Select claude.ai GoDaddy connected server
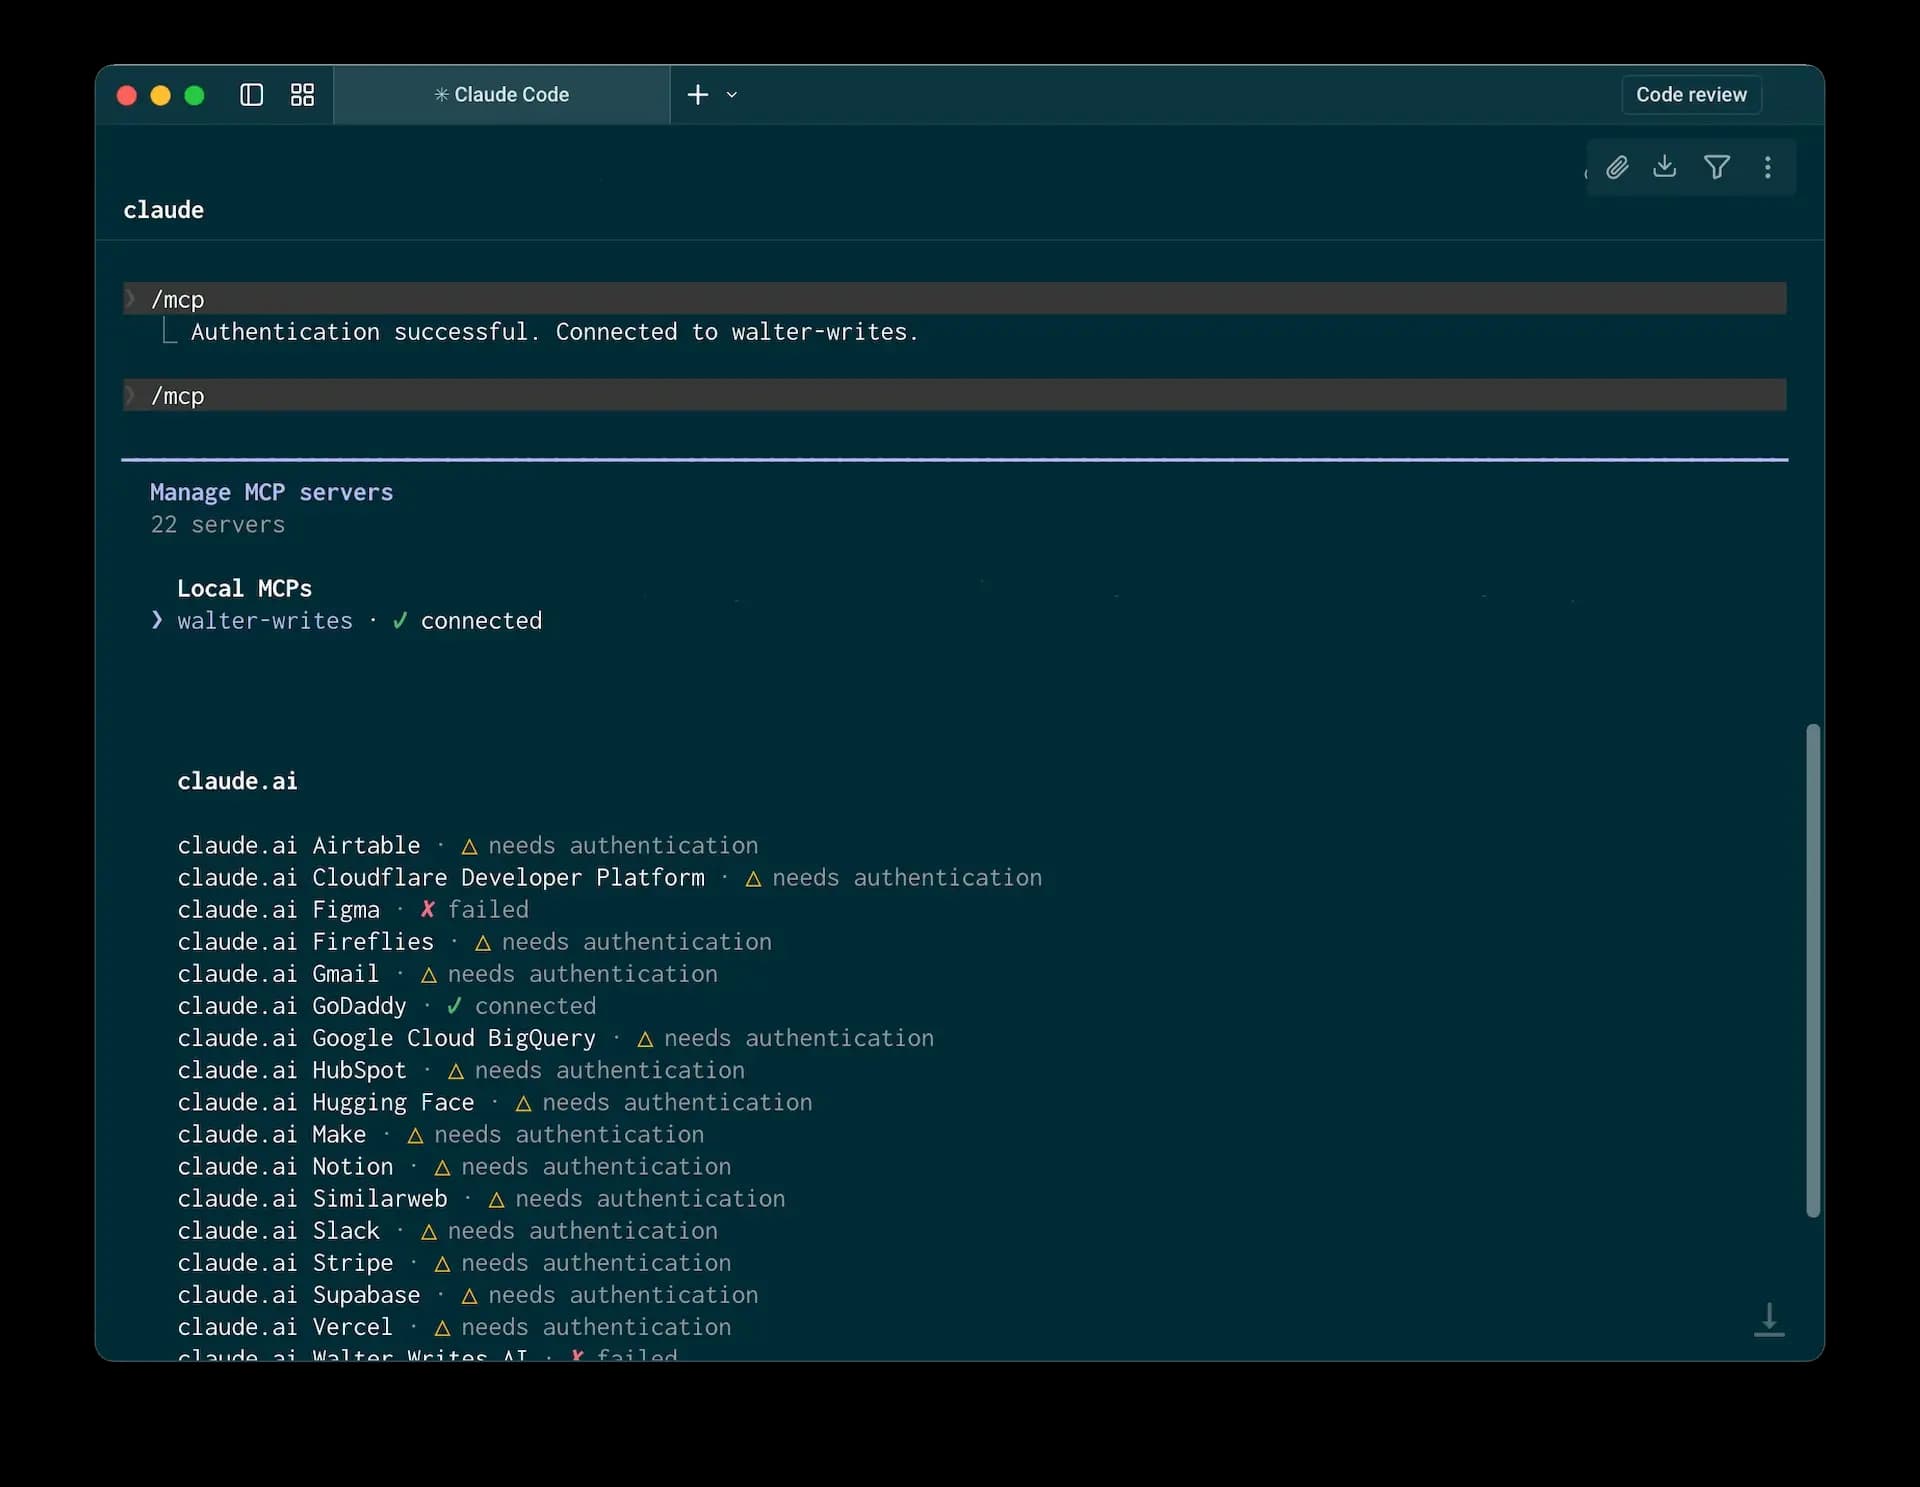This screenshot has height=1487, width=1920. [x=387, y=1006]
